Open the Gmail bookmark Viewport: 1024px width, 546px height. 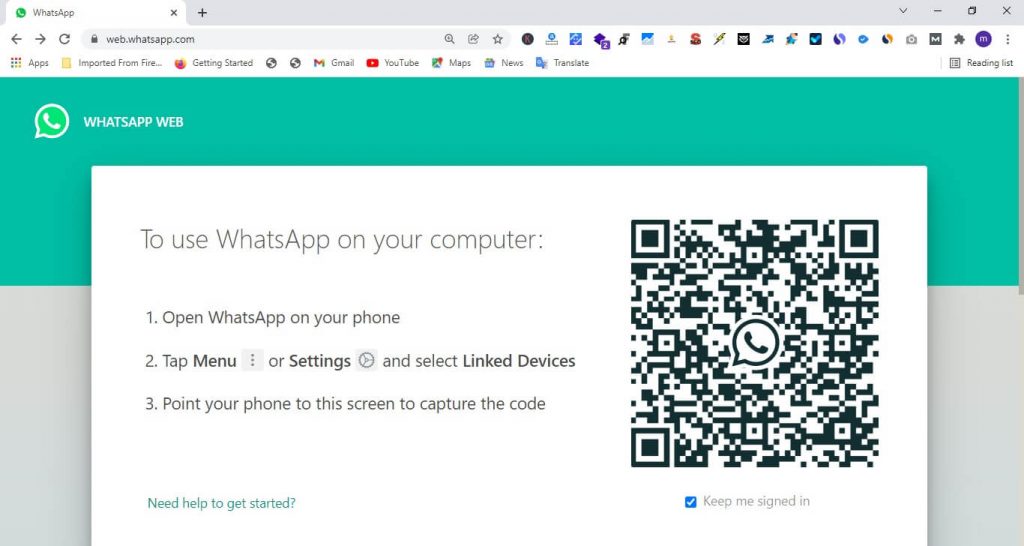[334, 63]
